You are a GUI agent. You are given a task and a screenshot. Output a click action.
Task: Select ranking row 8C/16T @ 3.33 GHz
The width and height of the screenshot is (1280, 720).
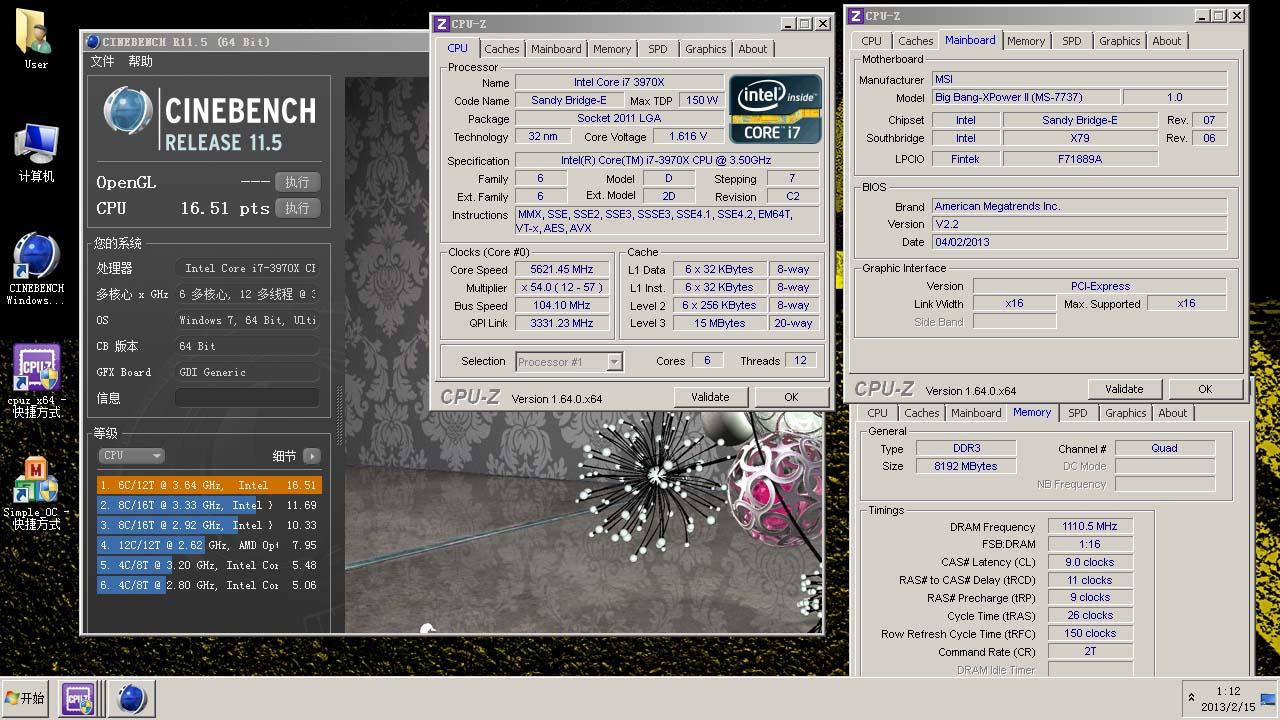(209, 505)
